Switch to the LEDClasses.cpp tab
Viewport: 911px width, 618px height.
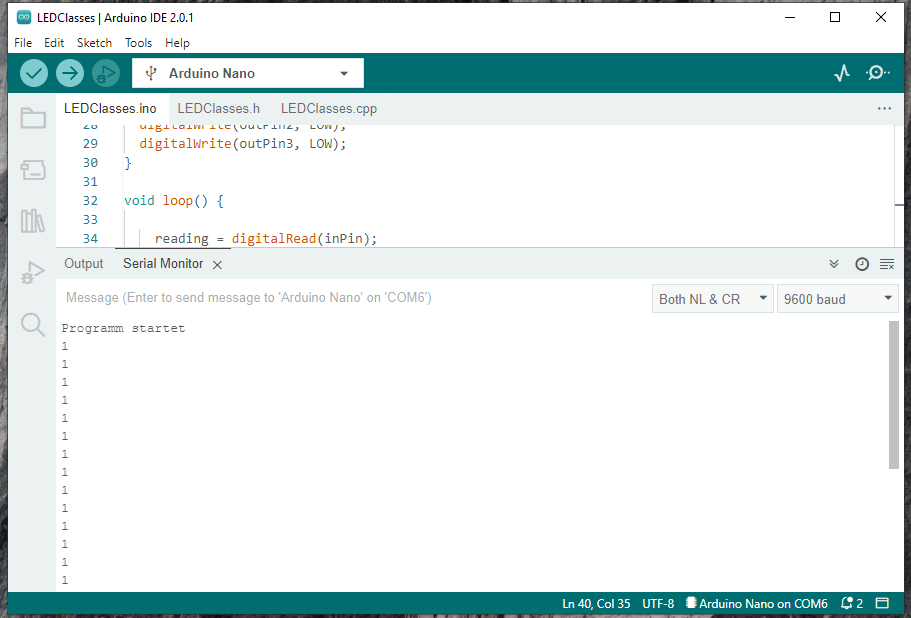[329, 109]
